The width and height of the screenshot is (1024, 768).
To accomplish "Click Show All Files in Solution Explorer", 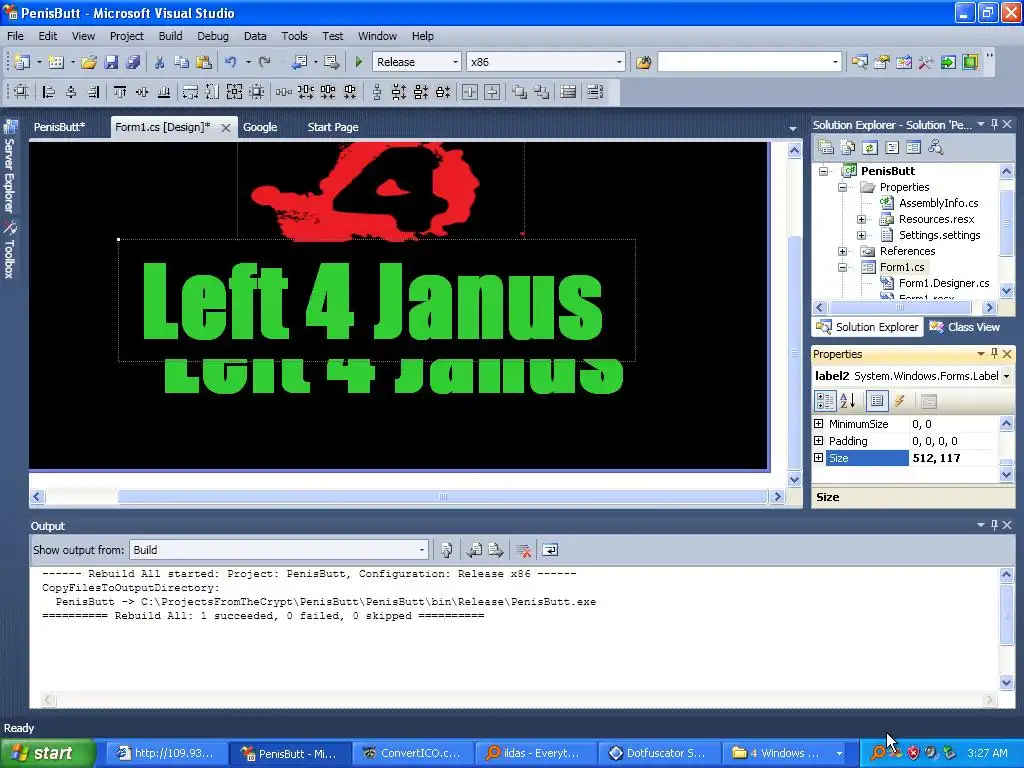I will click(x=848, y=148).
